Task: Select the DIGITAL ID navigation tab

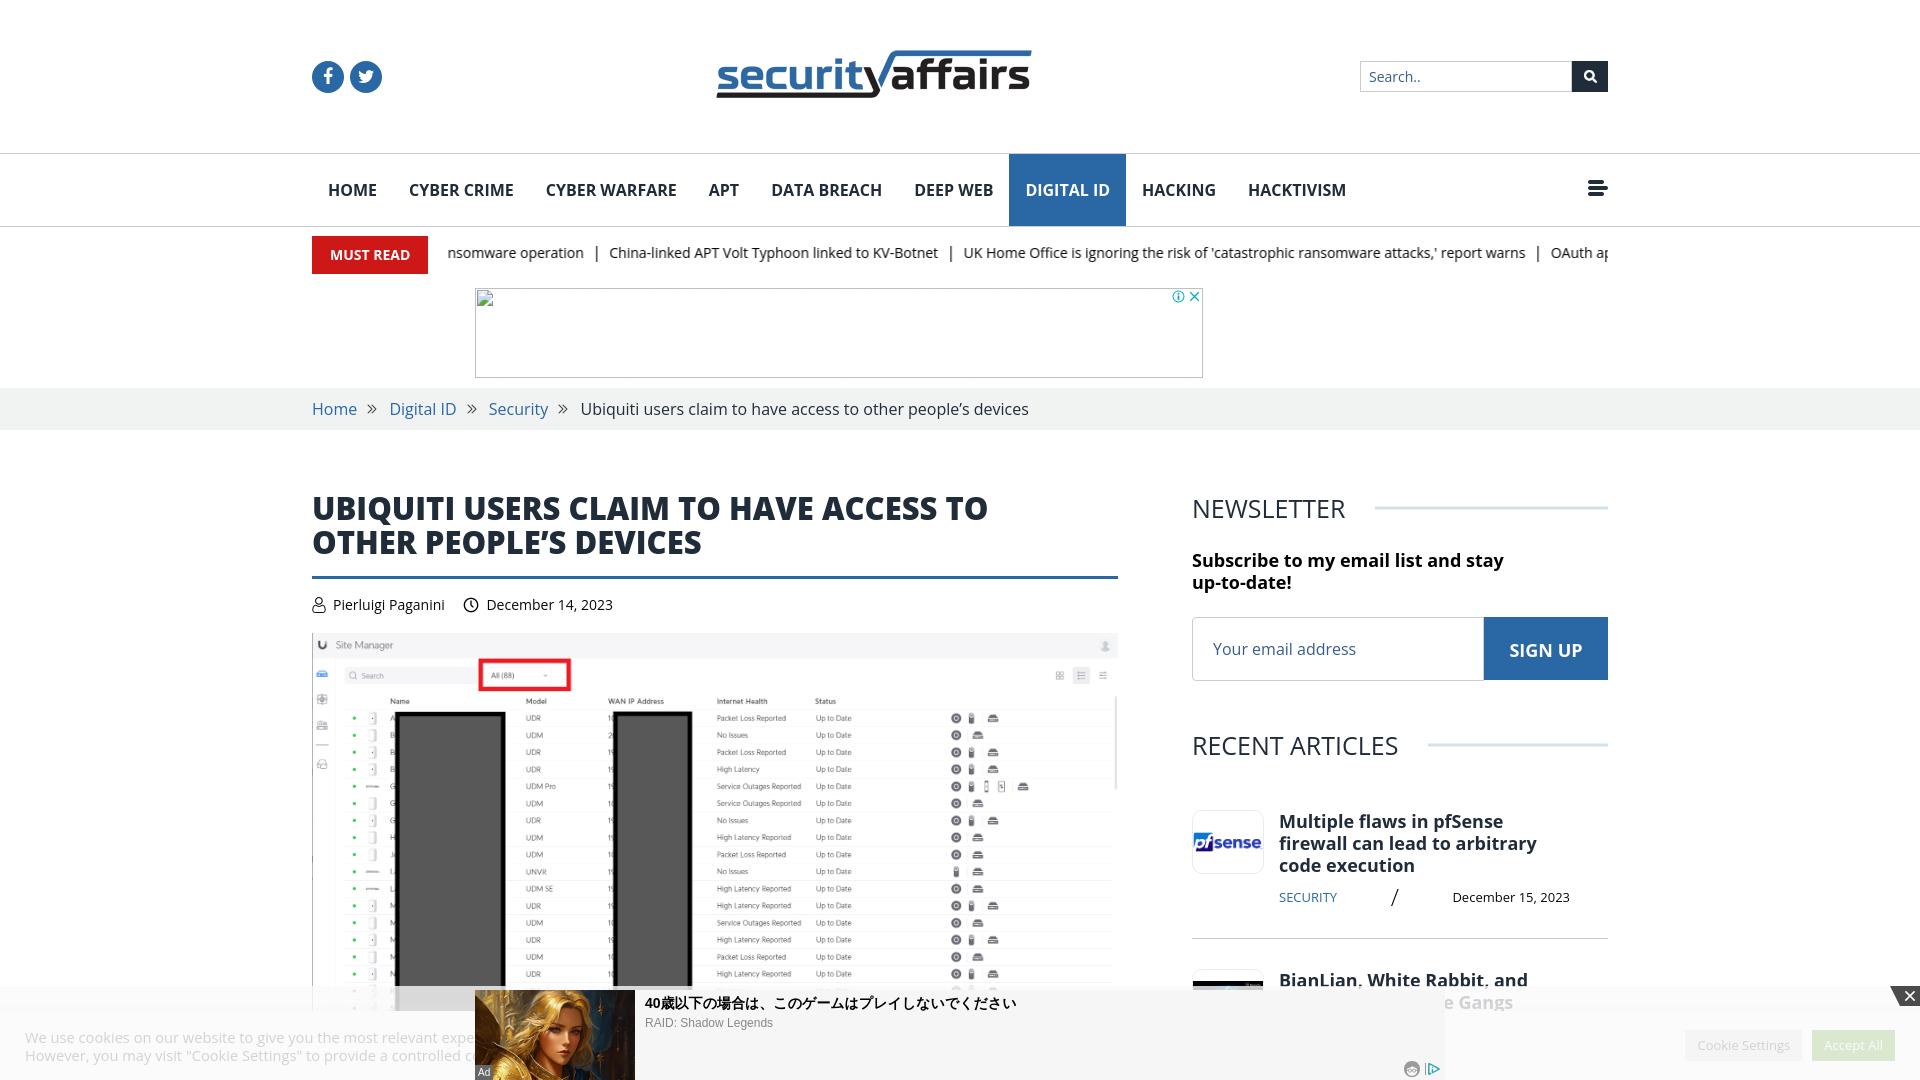Action: click(x=1067, y=189)
